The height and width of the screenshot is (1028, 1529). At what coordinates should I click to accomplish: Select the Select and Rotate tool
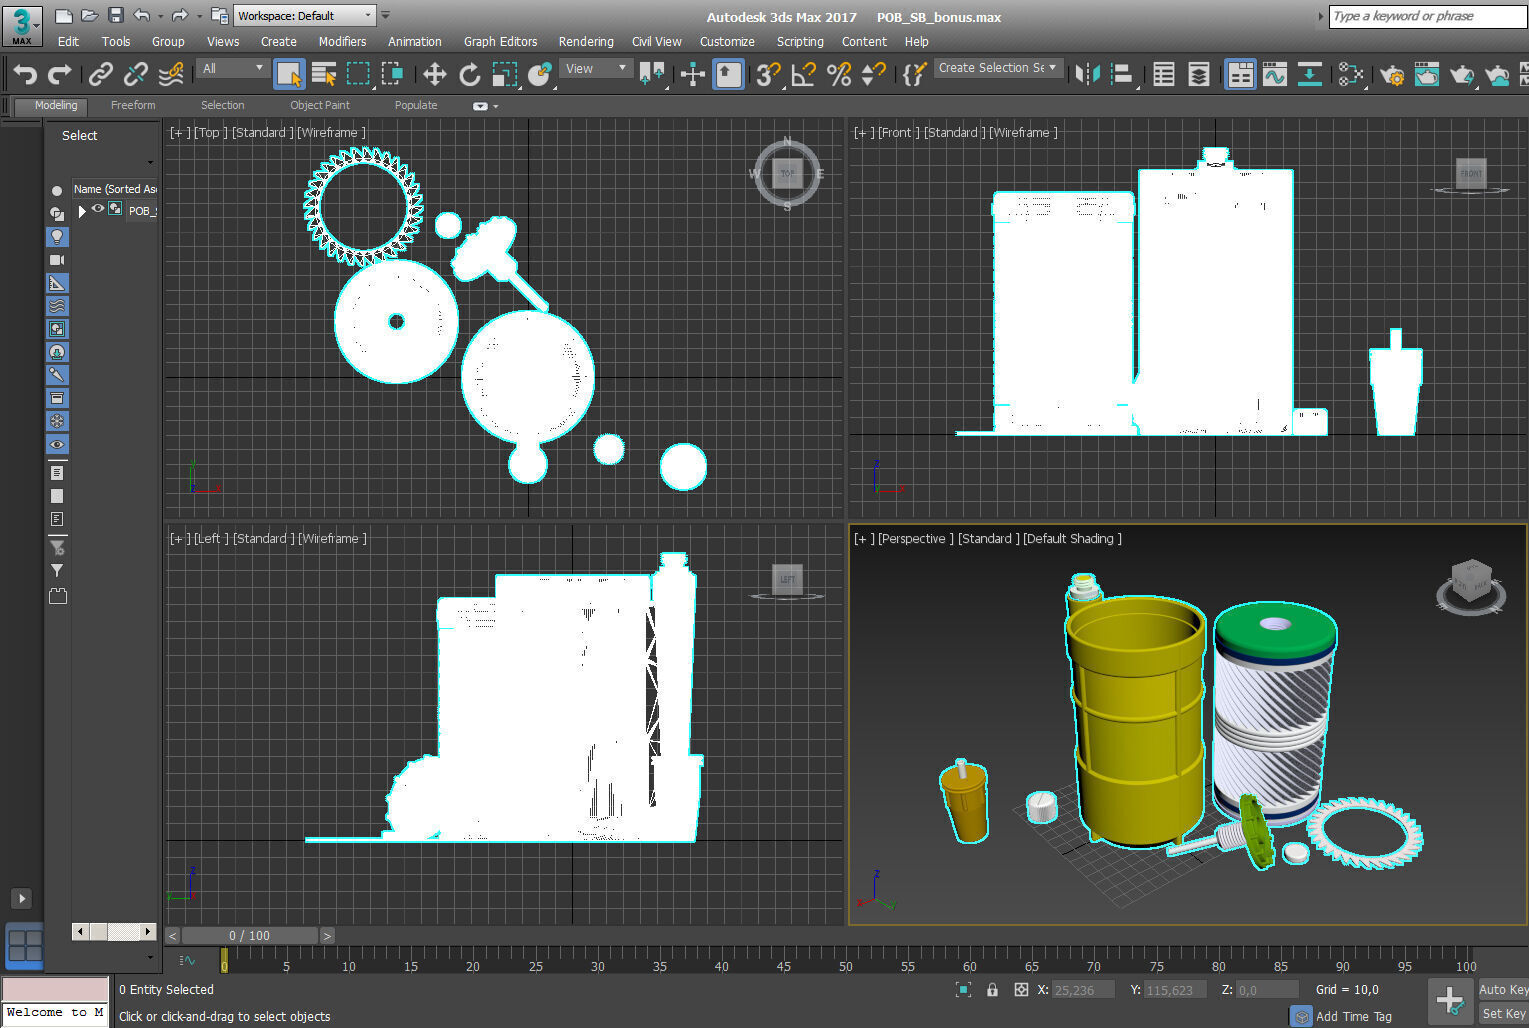[469, 74]
